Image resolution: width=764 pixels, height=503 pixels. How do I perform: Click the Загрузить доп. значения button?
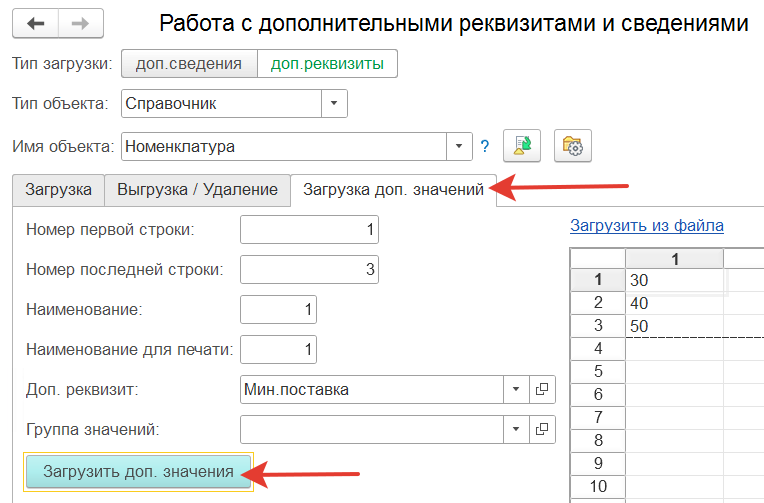(138, 471)
